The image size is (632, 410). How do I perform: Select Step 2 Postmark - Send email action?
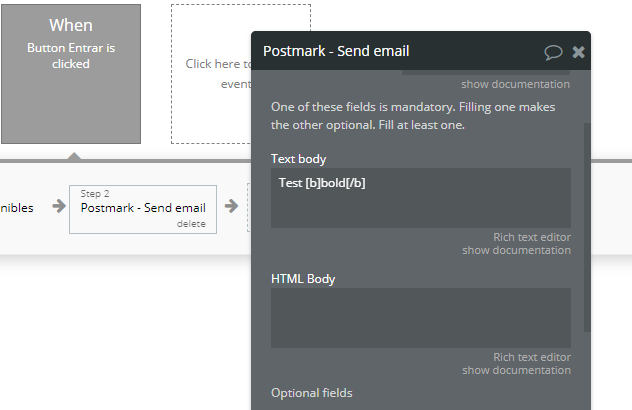coord(142,207)
